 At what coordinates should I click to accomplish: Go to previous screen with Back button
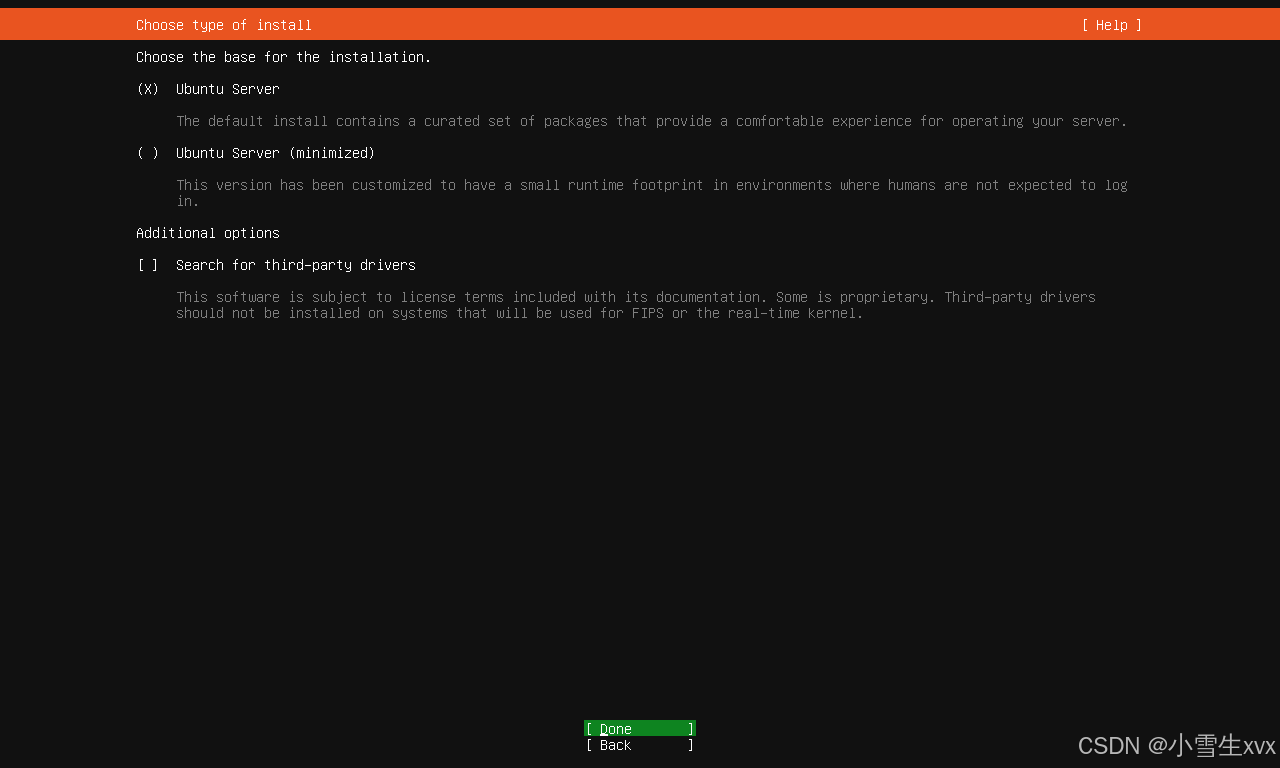point(640,745)
